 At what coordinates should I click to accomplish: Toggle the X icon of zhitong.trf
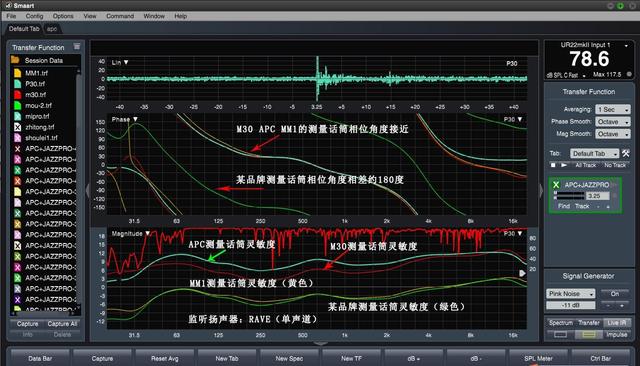18,127
